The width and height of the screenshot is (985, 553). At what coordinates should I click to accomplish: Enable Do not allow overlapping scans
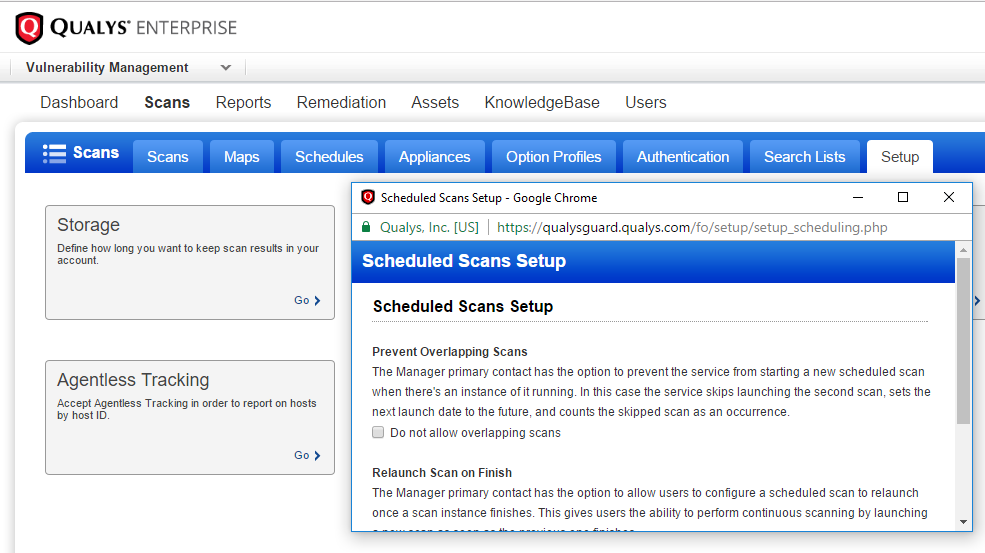point(378,433)
